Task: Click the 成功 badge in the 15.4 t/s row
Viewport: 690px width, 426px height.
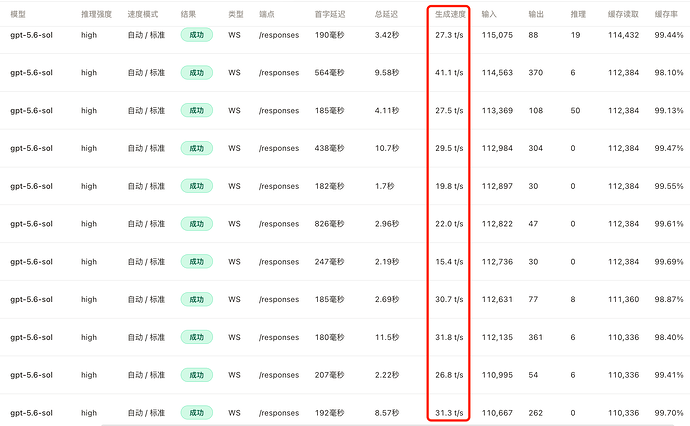Action: pos(197,261)
